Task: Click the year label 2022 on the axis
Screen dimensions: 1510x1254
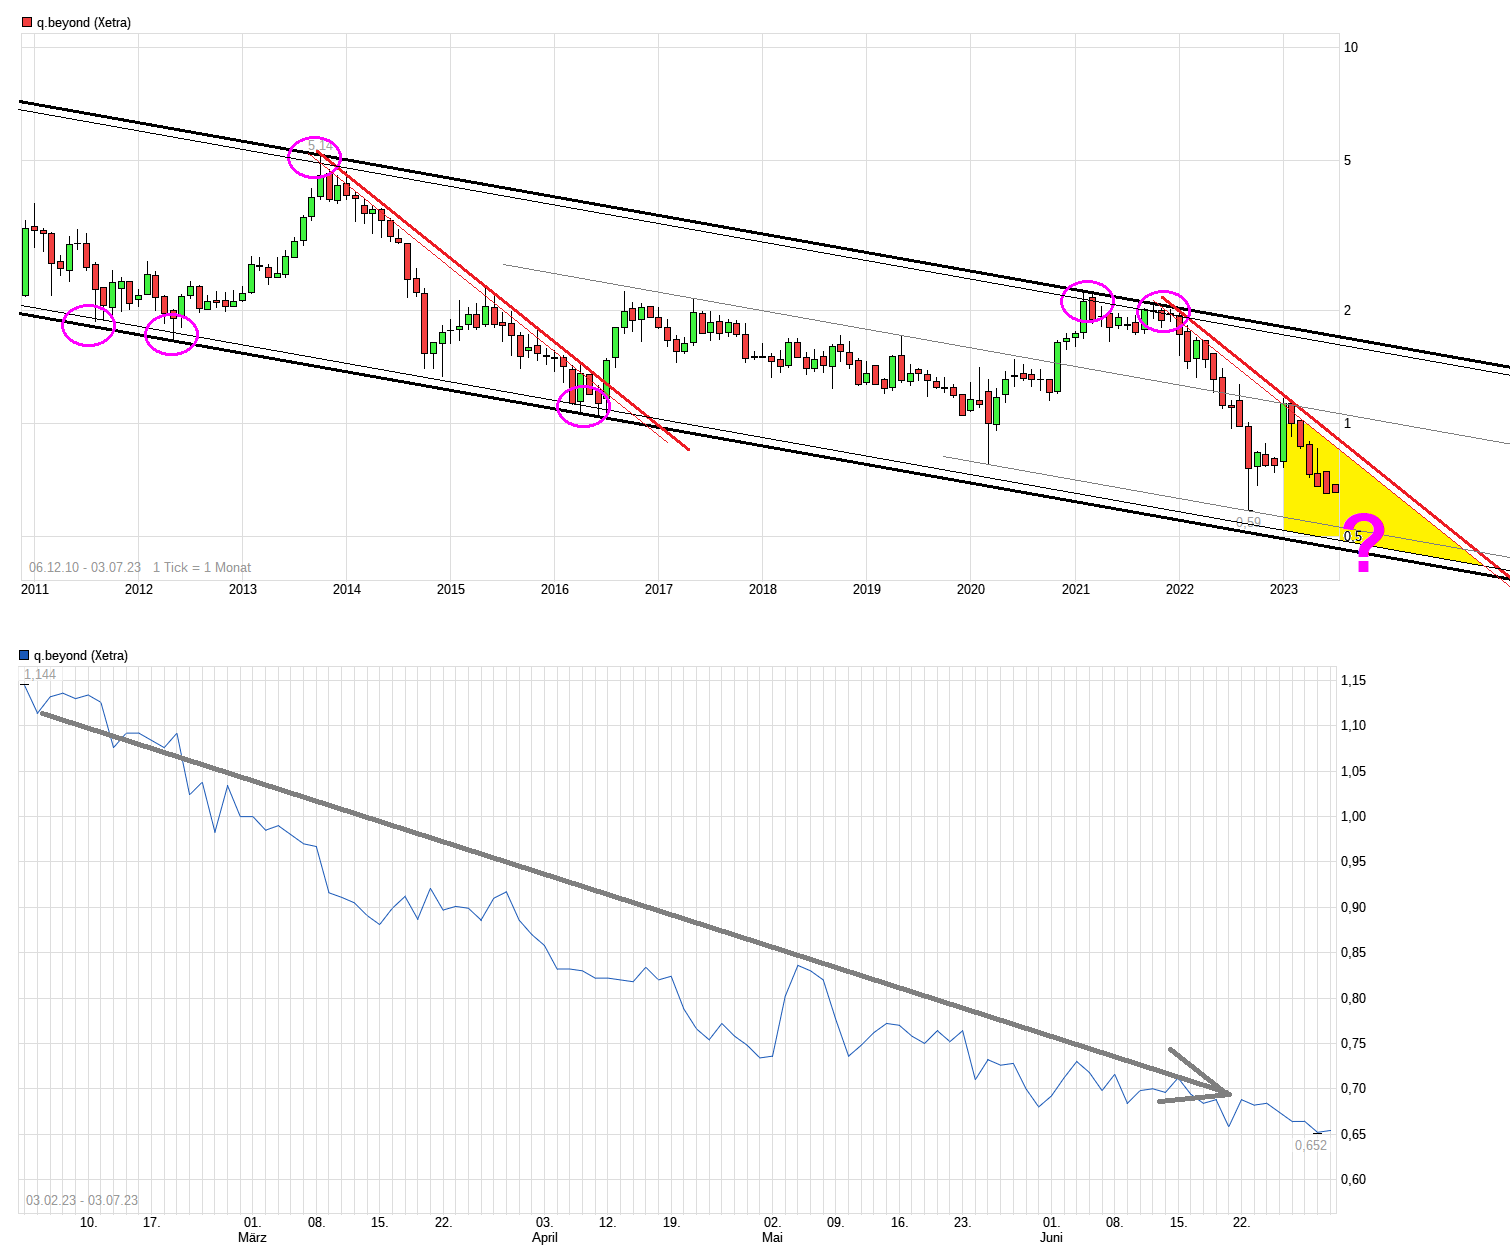Action: pyautogui.click(x=1180, y=589)
